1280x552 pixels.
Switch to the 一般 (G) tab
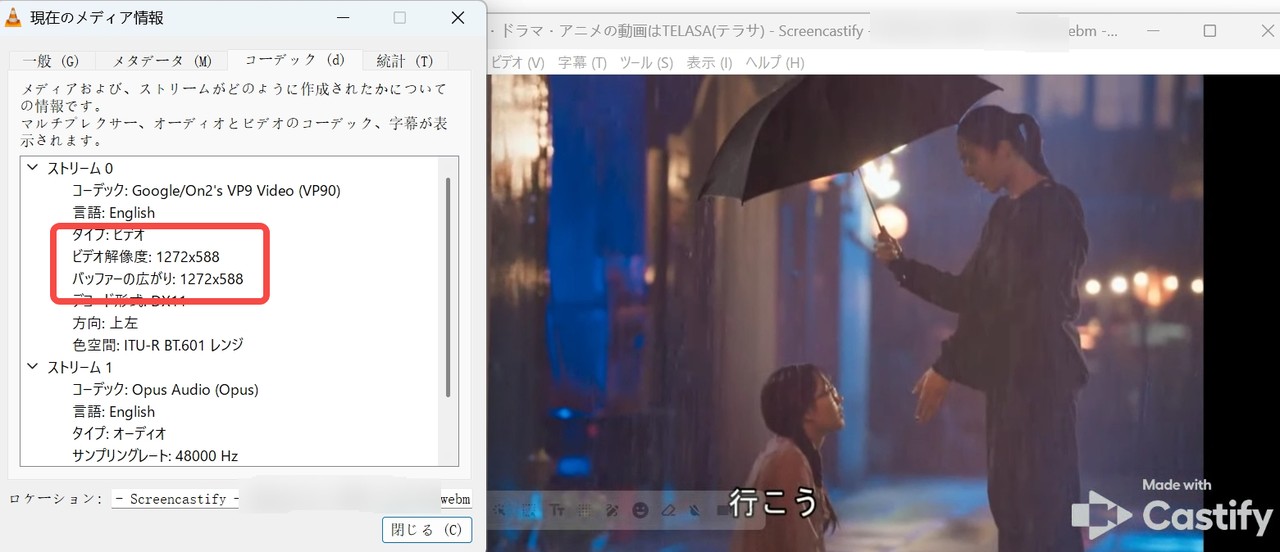[x=50, y=61]
